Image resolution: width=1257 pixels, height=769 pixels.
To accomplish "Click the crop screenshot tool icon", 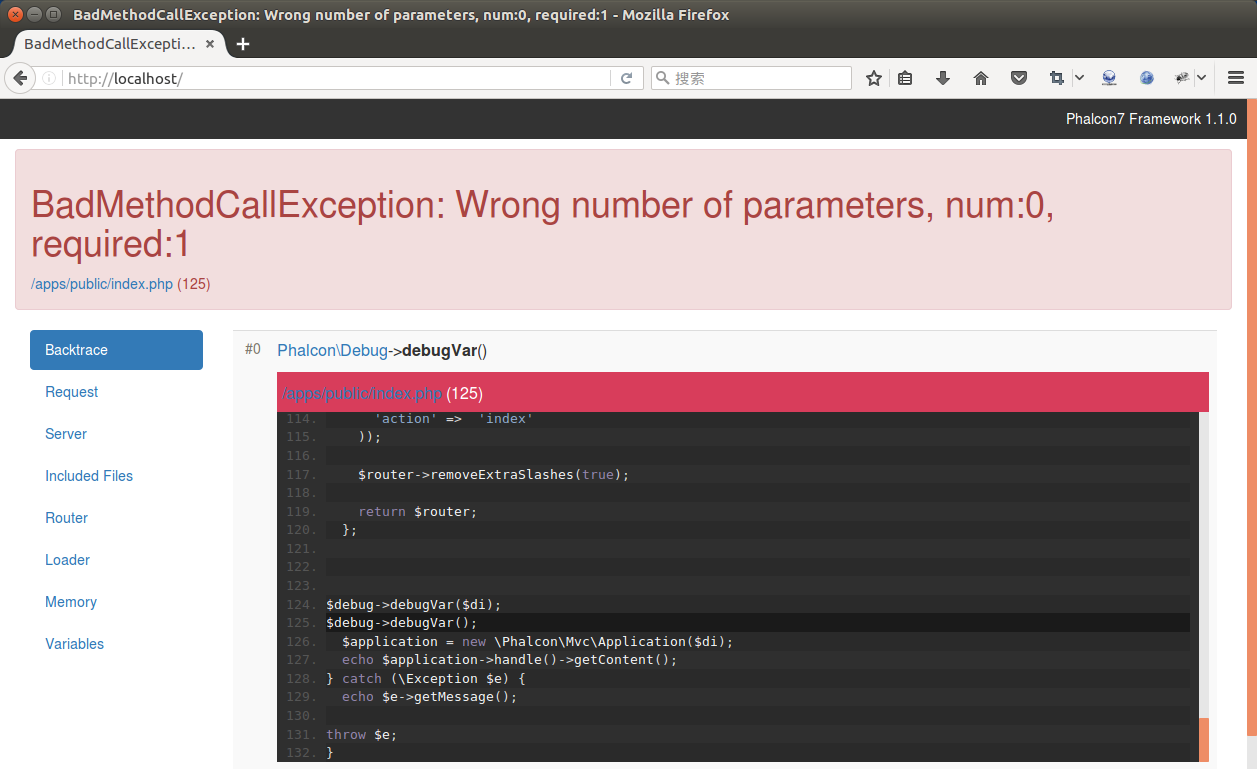I will [x=1056, y=78].
